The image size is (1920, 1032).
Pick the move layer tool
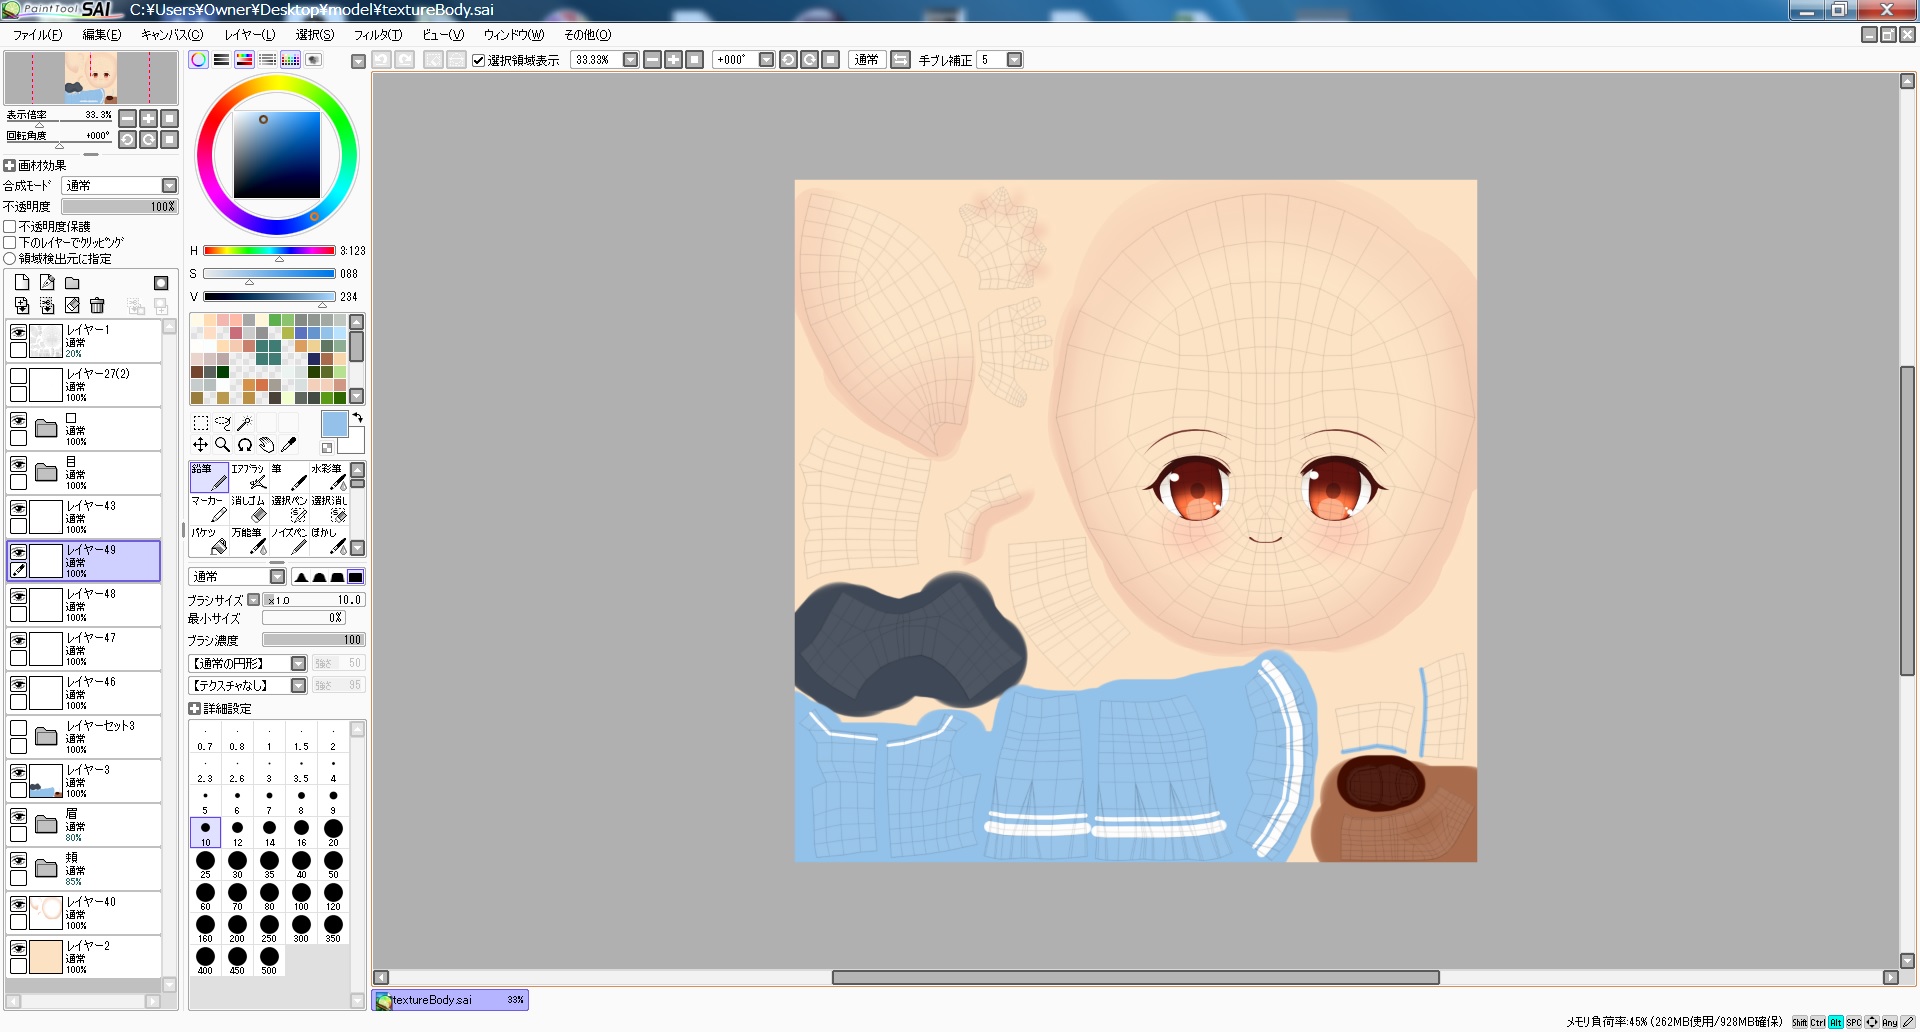(x=201, y=445)
